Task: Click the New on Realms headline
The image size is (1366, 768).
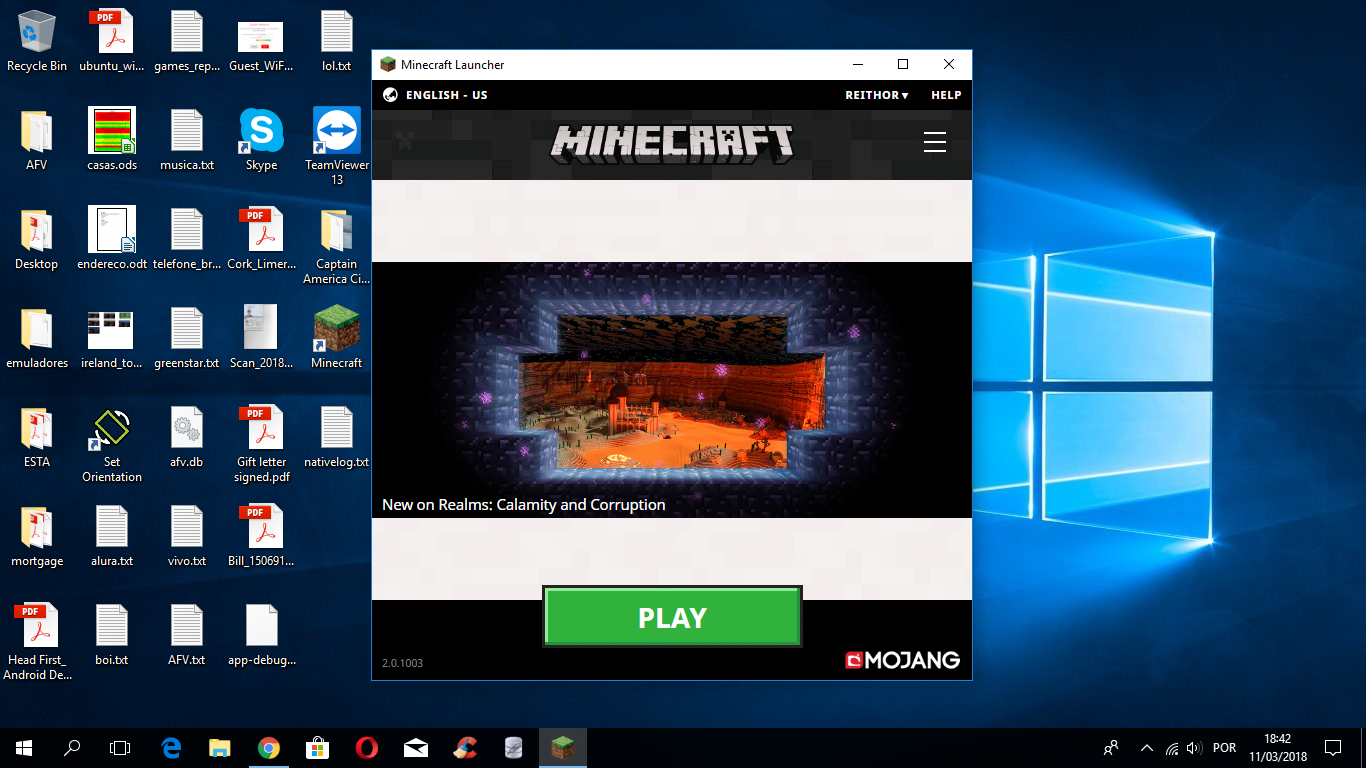Action: pos(523,505)
